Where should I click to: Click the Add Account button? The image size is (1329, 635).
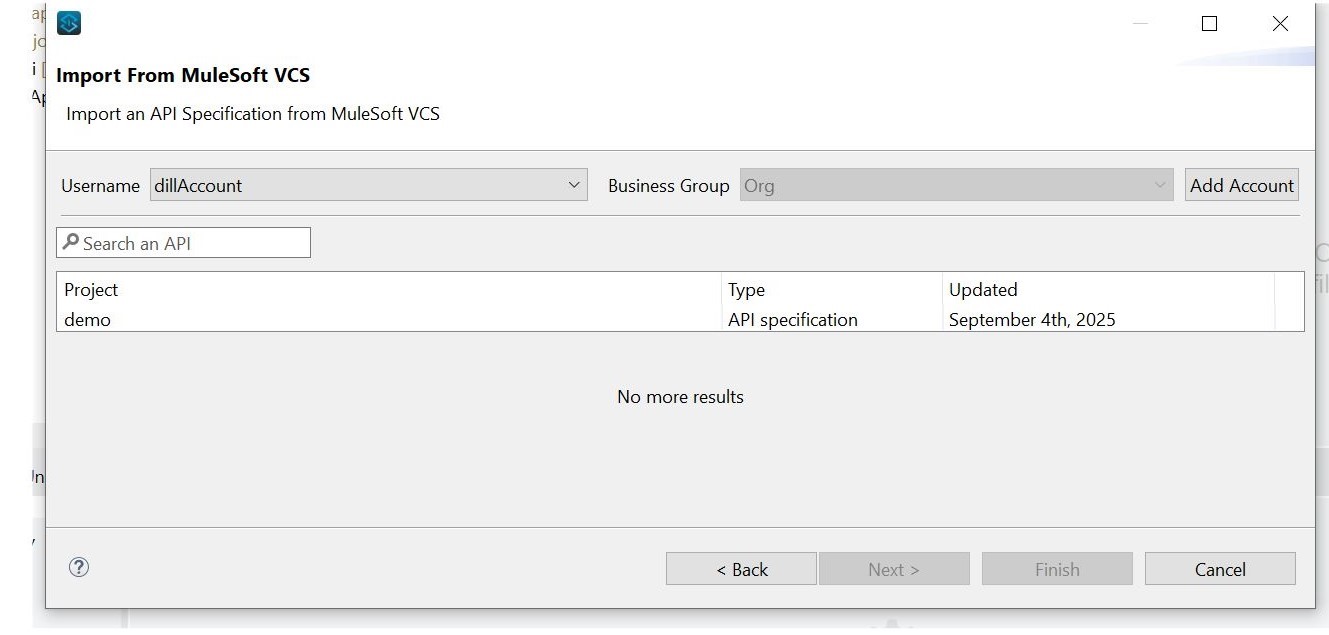click(1241, 185)
